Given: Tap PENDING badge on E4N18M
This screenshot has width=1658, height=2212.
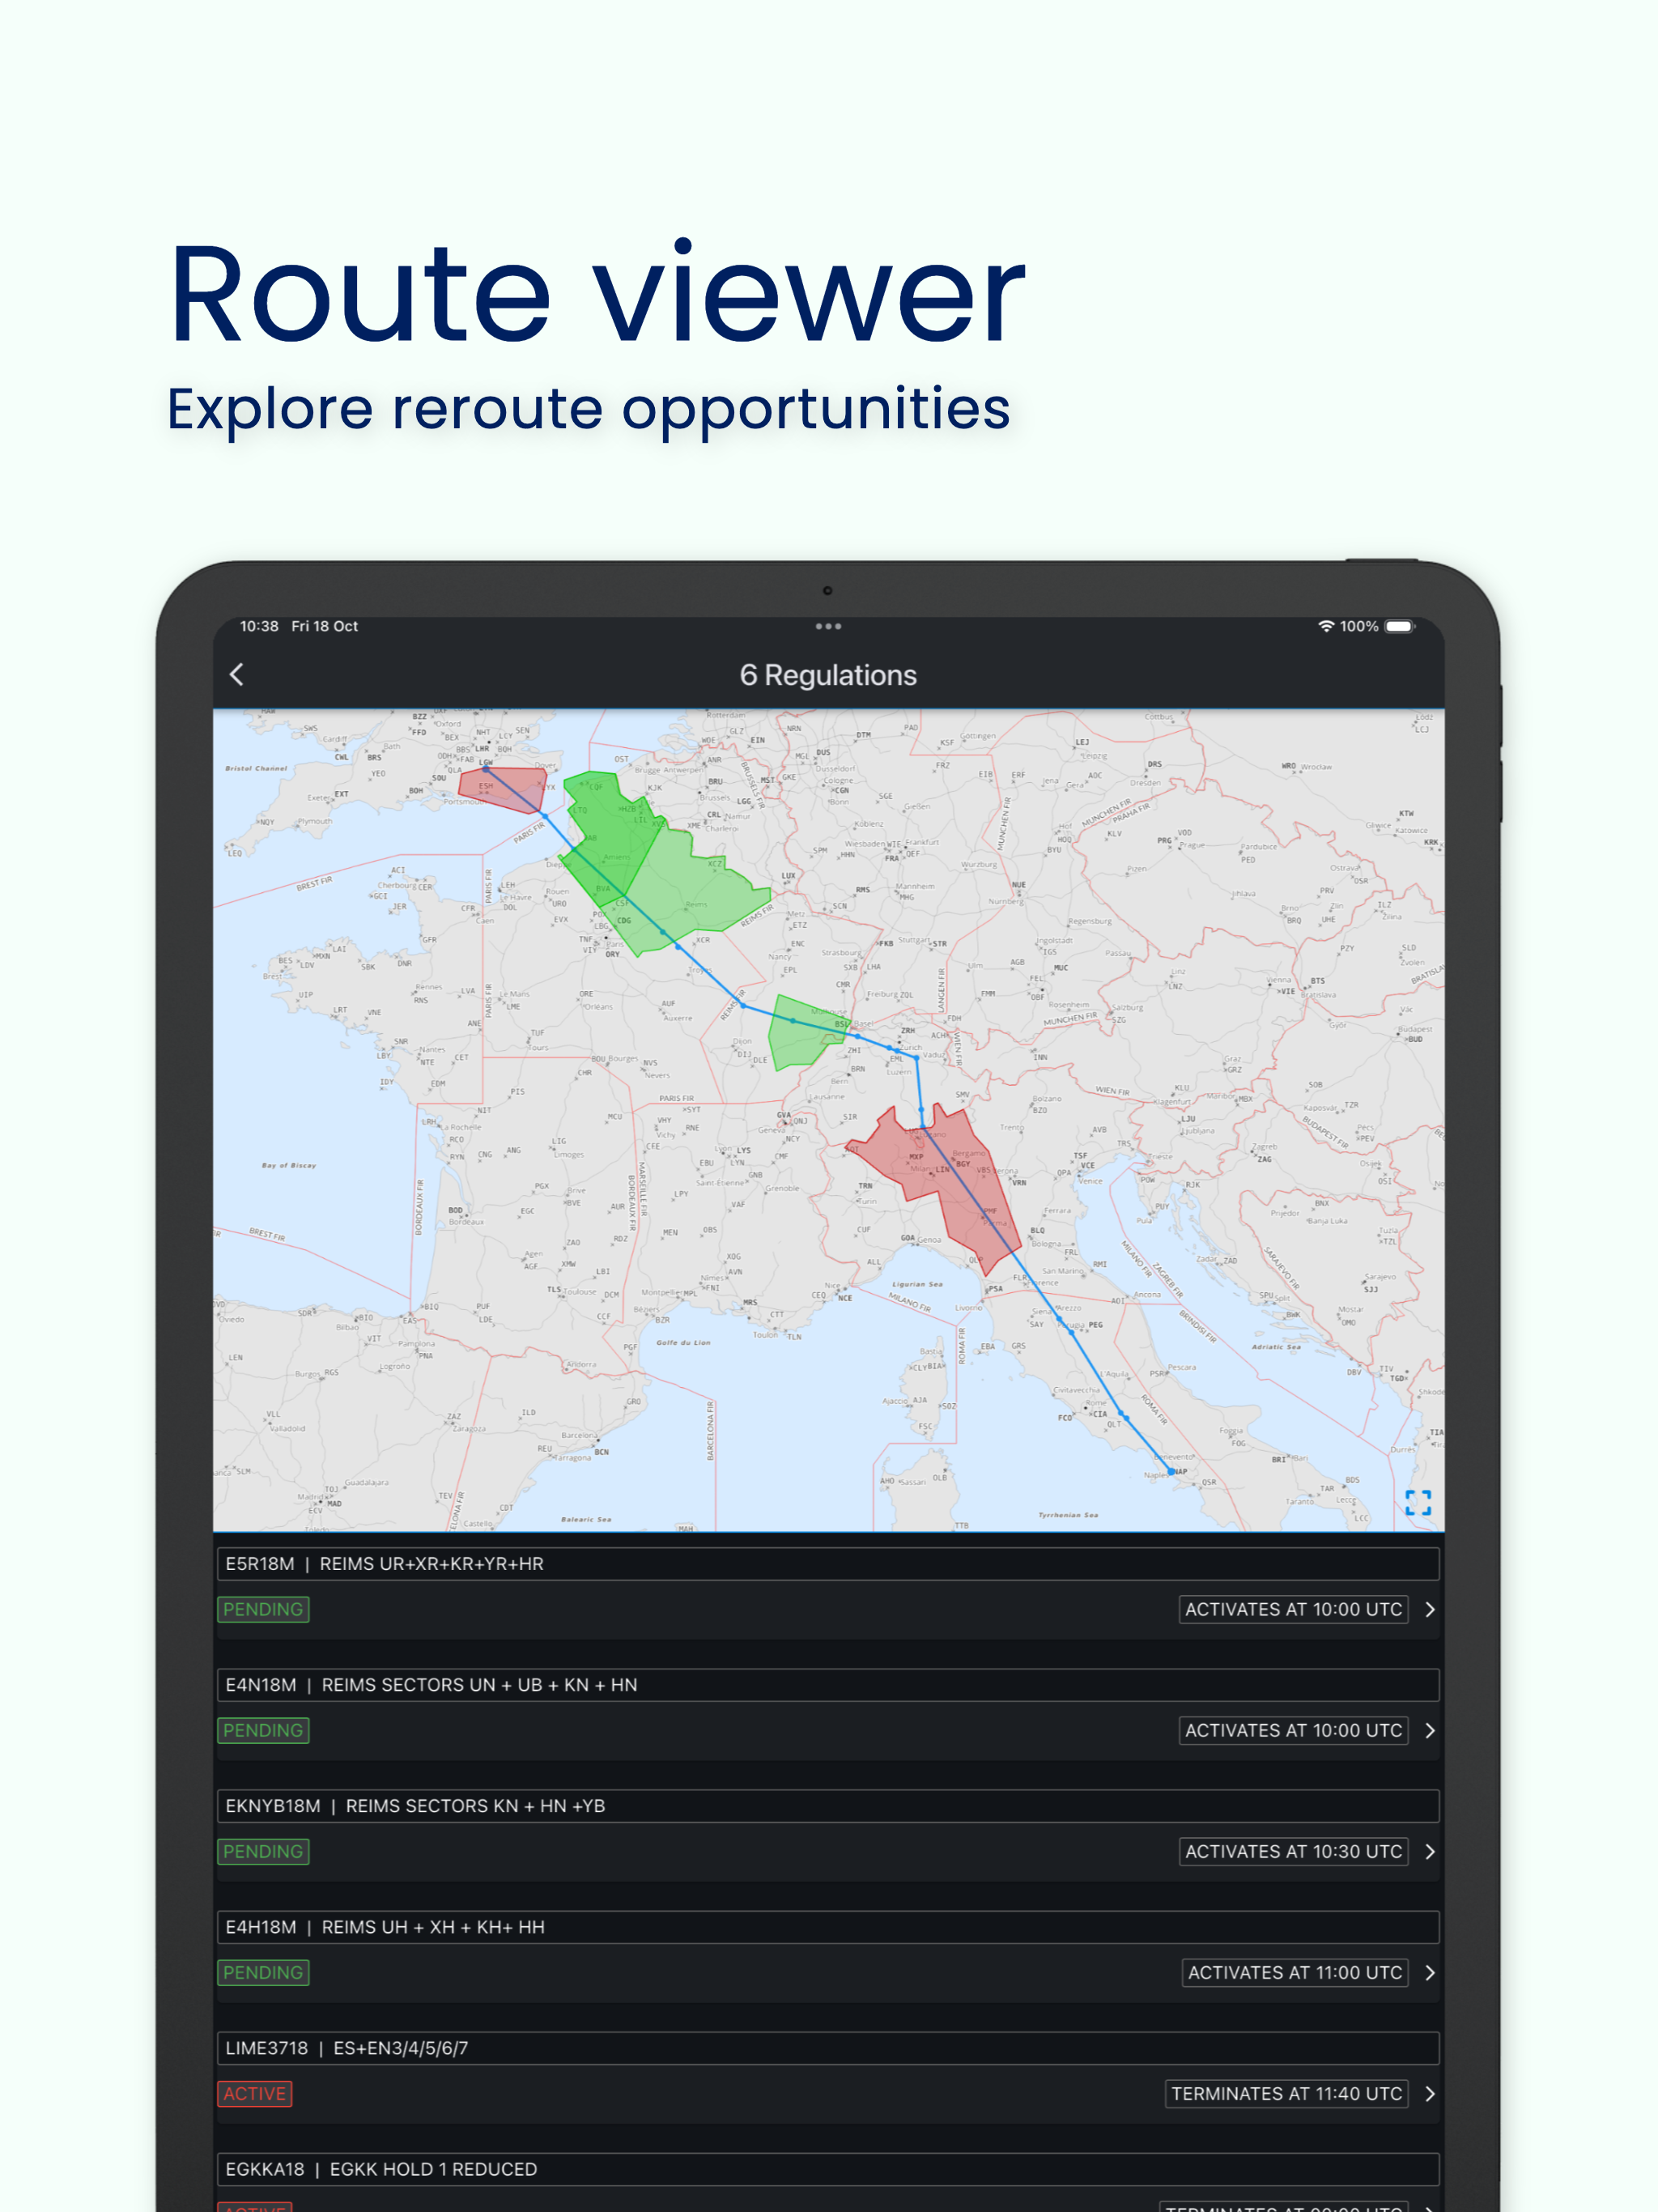Looking at the screenshot, I should pyautogui.click(x=263, y=1730).
